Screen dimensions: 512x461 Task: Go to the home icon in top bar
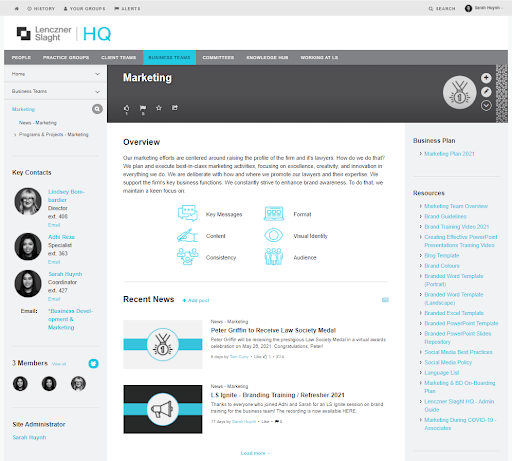pos(17,9)
